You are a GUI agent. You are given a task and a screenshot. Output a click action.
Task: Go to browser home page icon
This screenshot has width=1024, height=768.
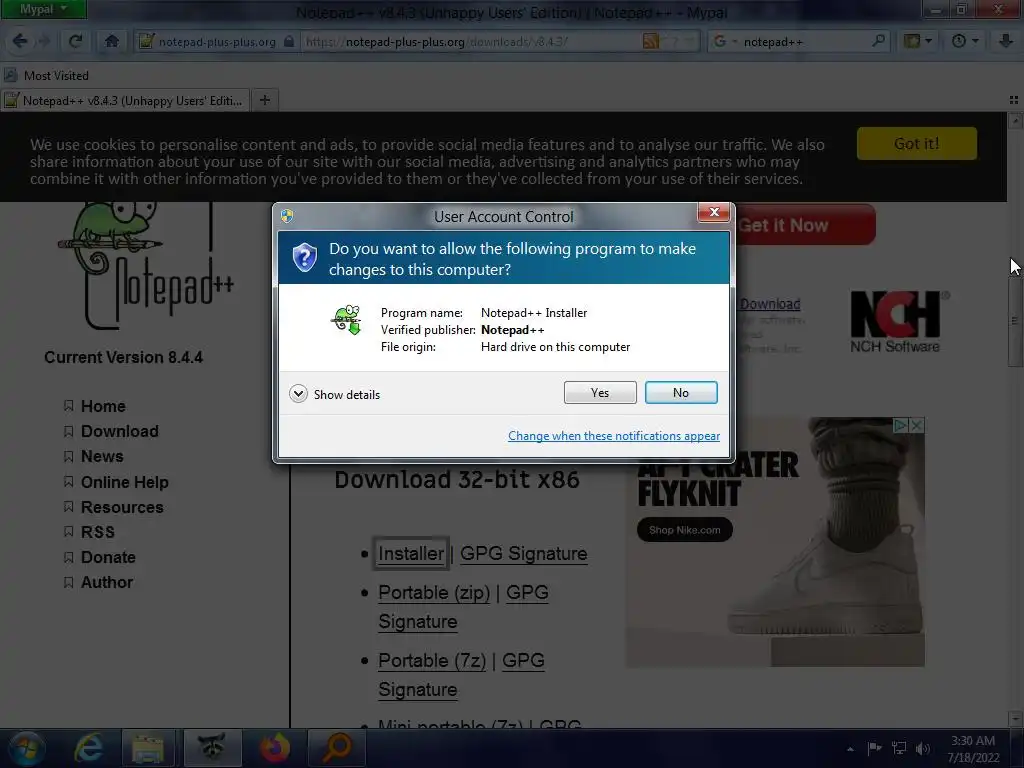tap(112, 41)
